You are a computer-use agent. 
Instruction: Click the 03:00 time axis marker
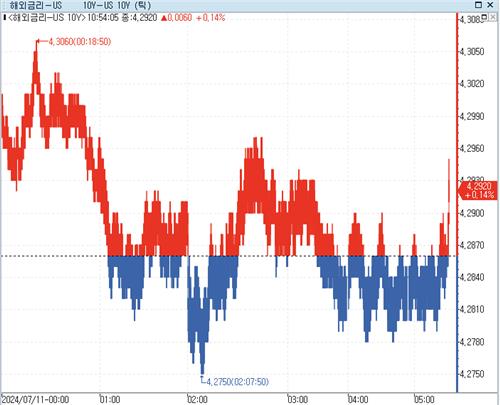298,399
